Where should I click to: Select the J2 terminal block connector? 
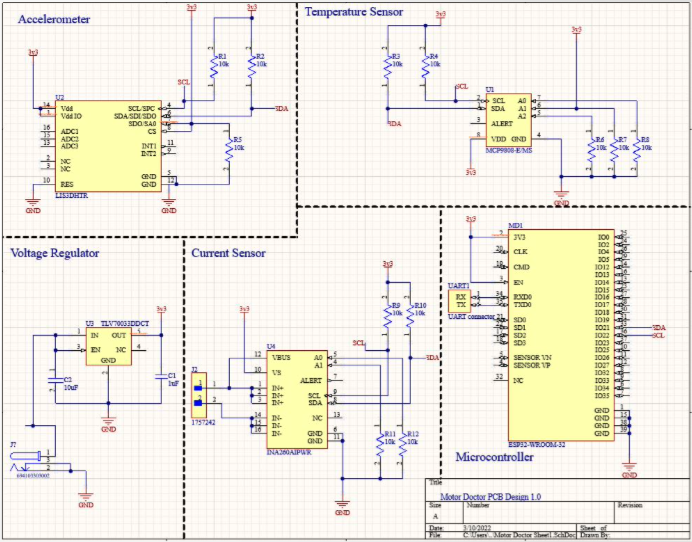[x=198, y=395]
